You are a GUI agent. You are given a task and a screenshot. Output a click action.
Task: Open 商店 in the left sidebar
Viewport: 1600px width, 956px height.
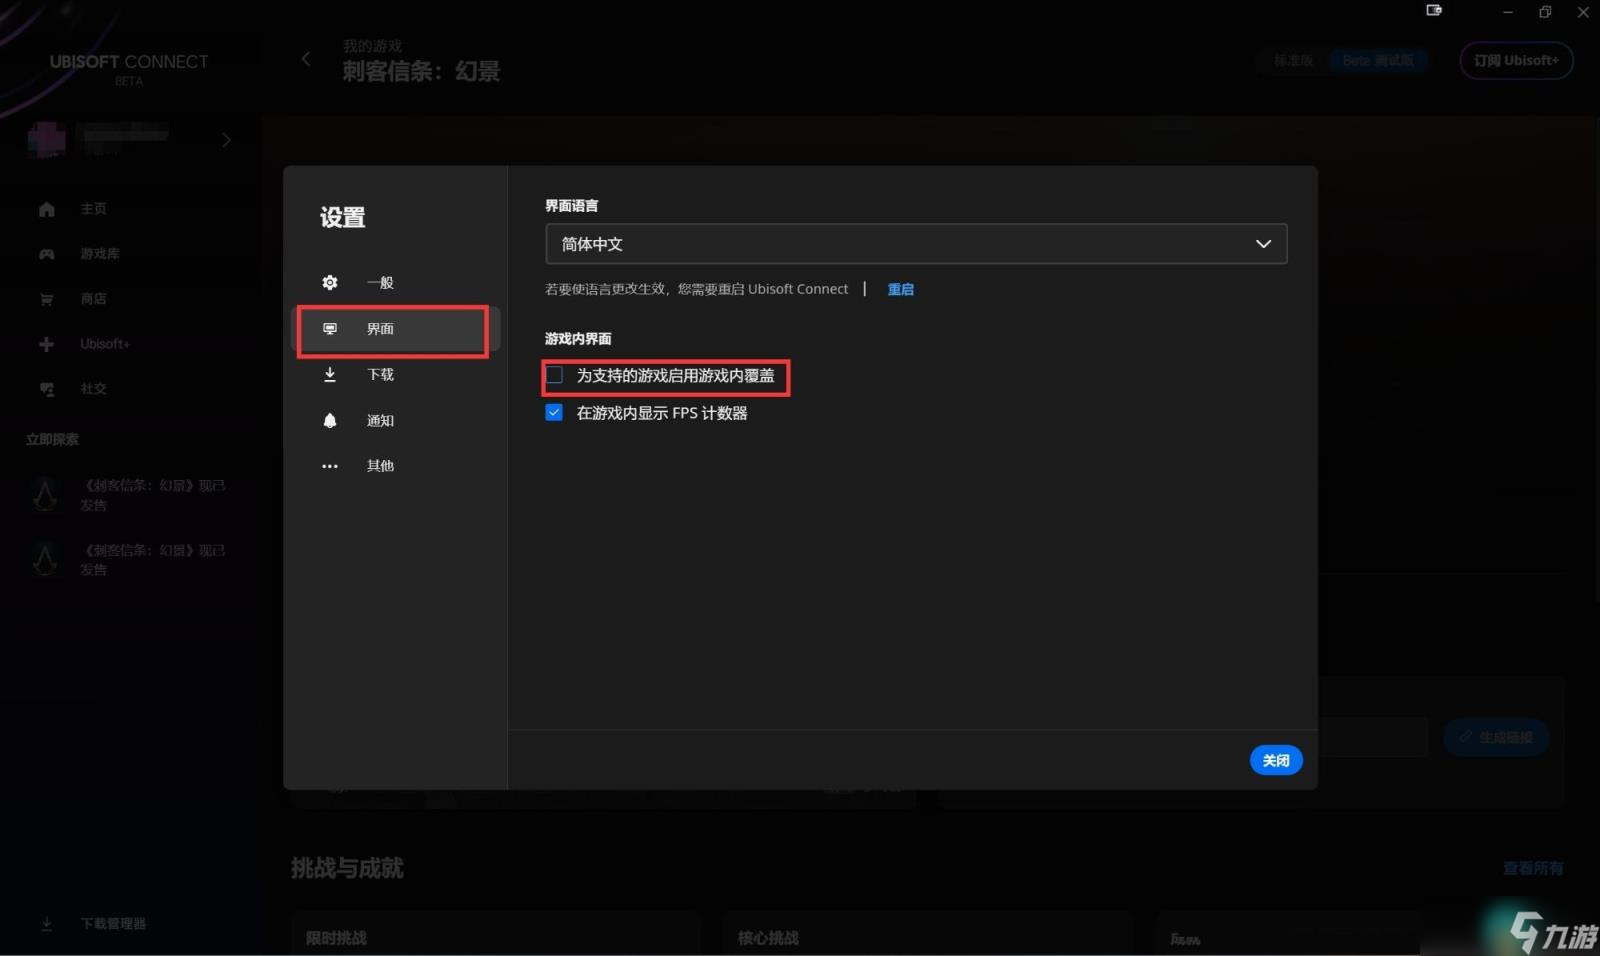(x=93, y=299)
